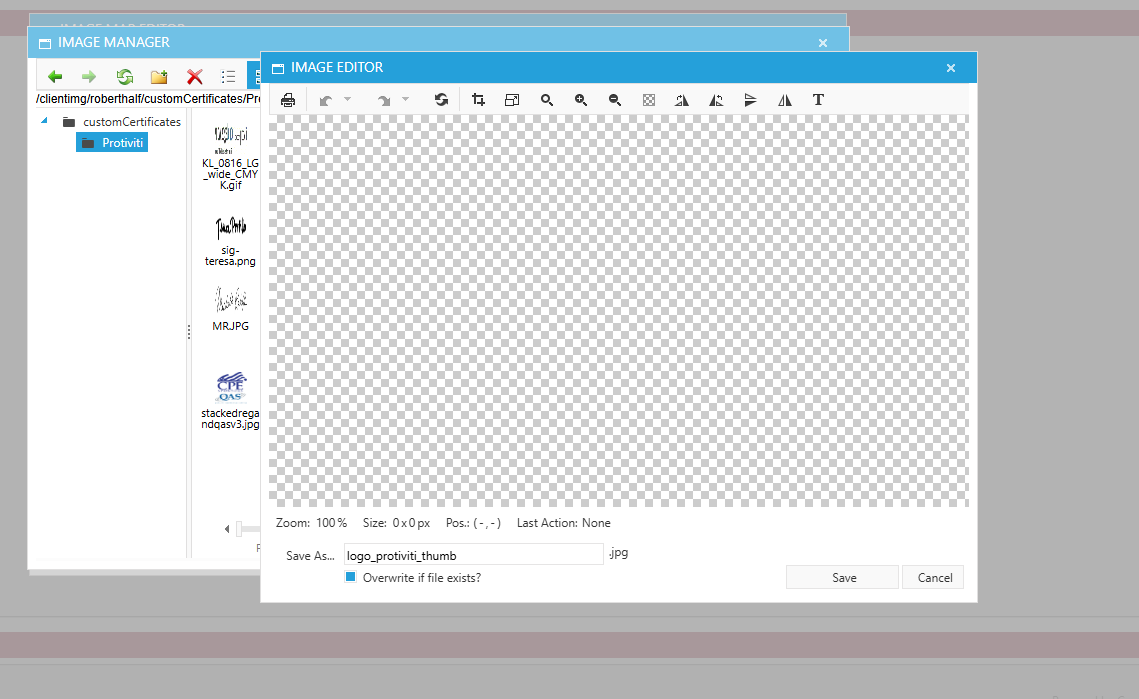Reset the image with the refresh icon
The height and width of the screenshot is (699, 1139).
tap(441, 100)
